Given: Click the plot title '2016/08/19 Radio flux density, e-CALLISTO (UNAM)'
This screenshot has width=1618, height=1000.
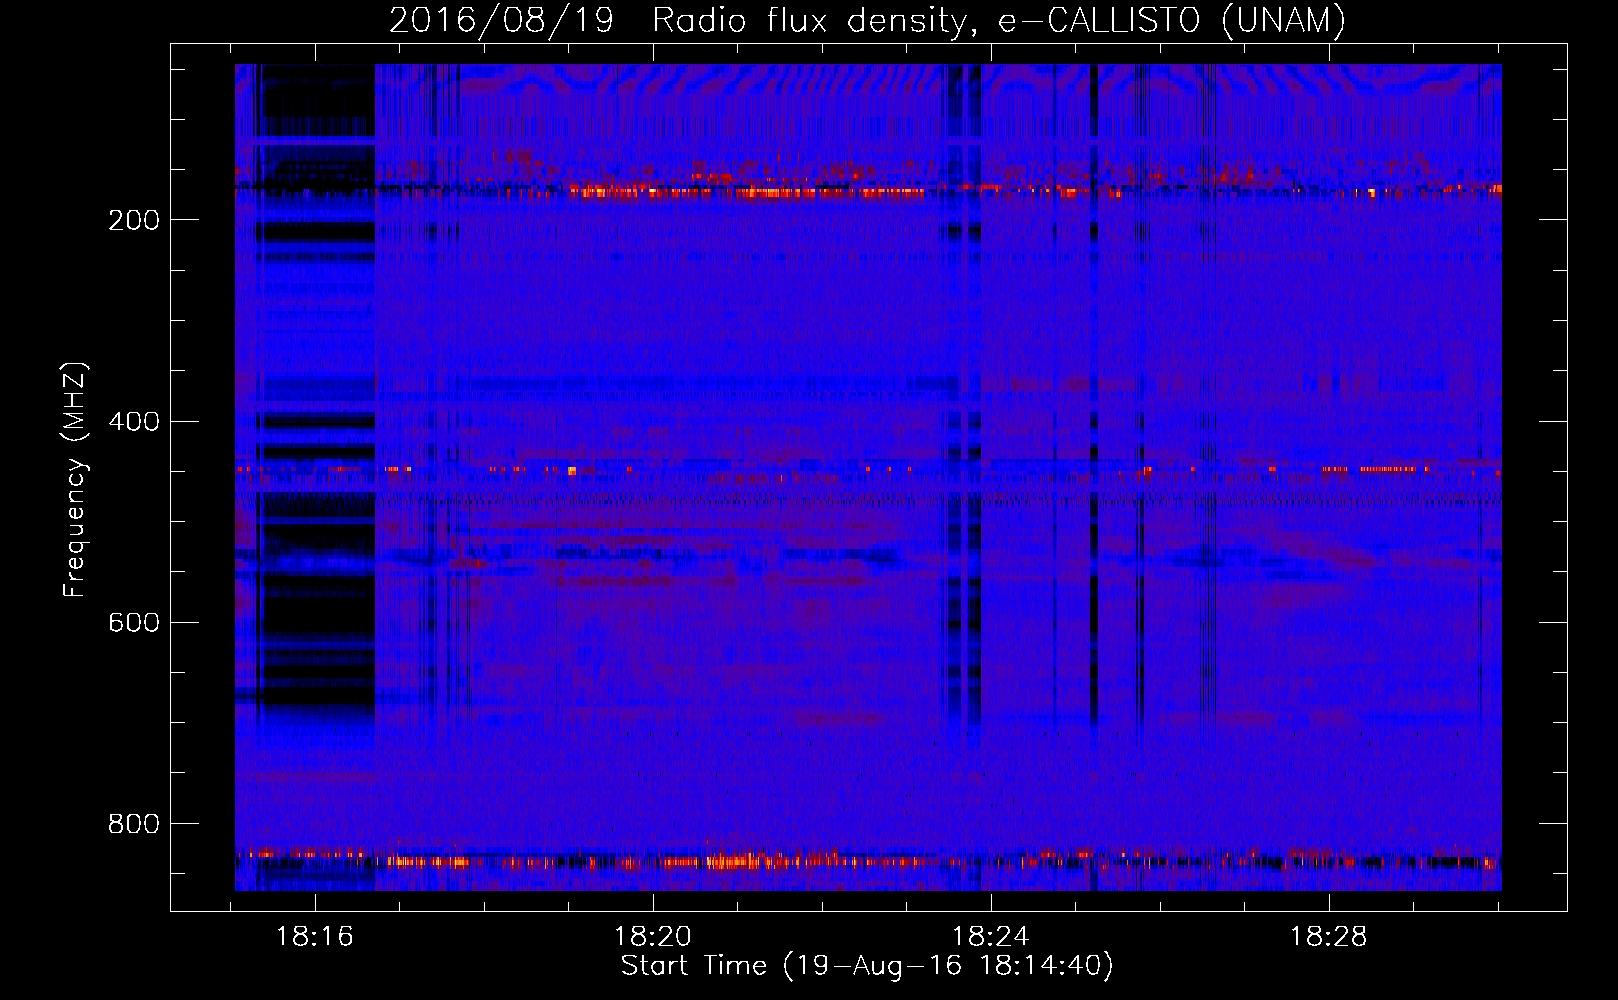Looking at the screenshot, I should [x=867, y=20].
